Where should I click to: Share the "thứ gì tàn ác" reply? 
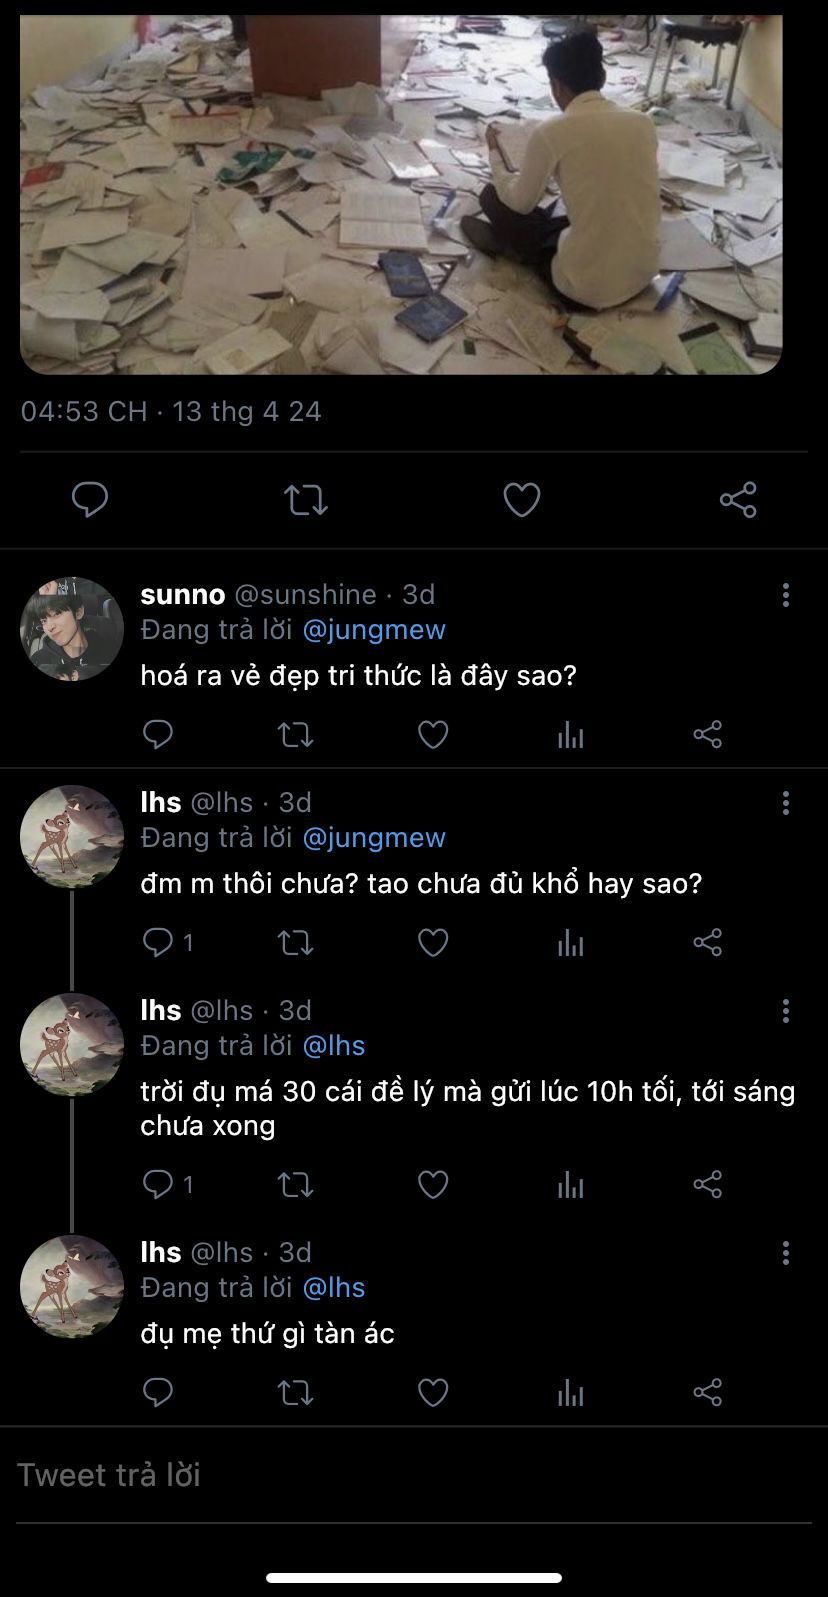(707, 1392)
